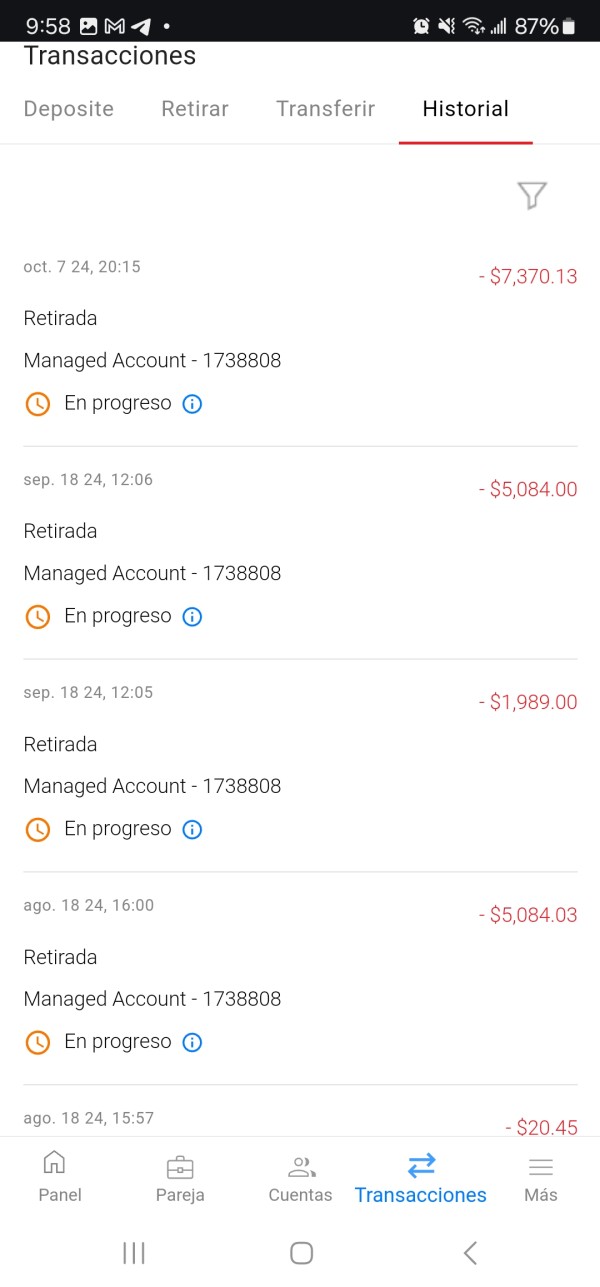Open the - $20.45 transaction at bottom
The height and width of the screenshot is (1287, 600).
click(300, 1122)
